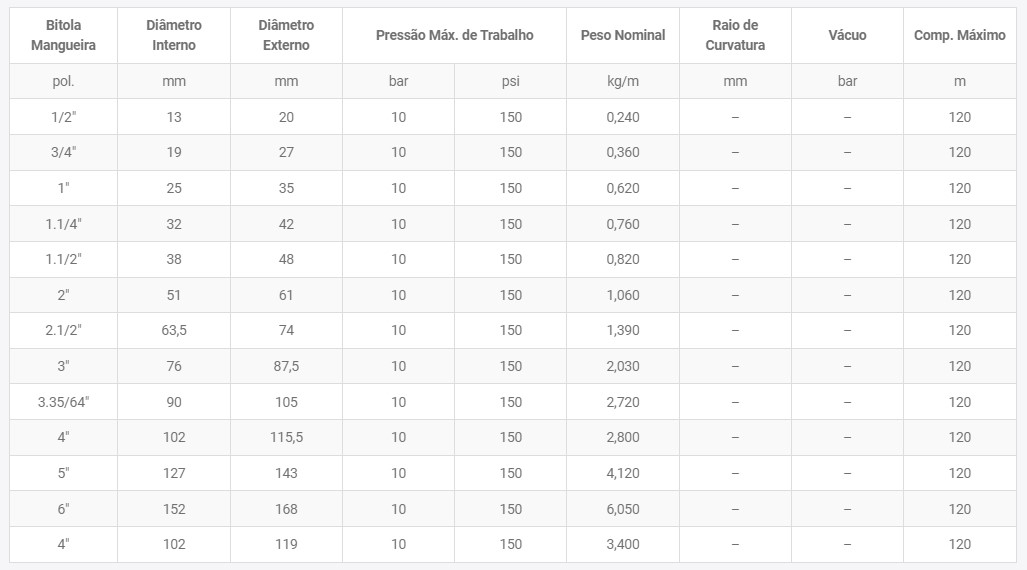Click the Pressão Máx. de Trabalho header

(454, 35)
